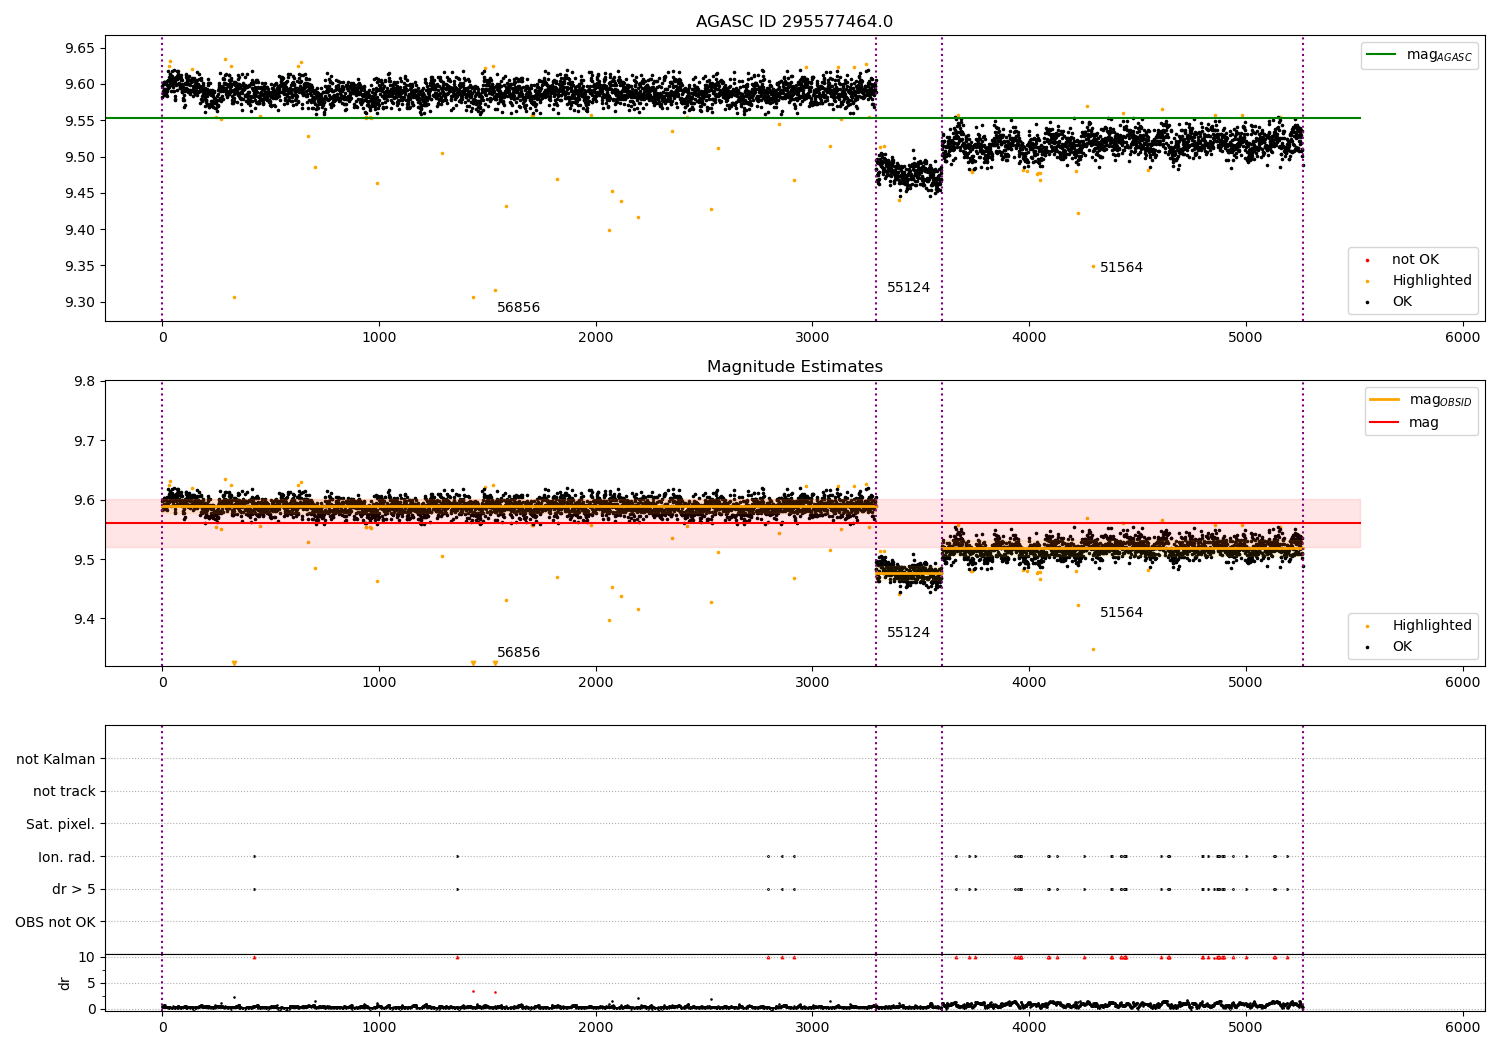Click the 6000 x-axis tick of bottom plot
The image size is (1500, 1050).
tap(1463, 1027)
